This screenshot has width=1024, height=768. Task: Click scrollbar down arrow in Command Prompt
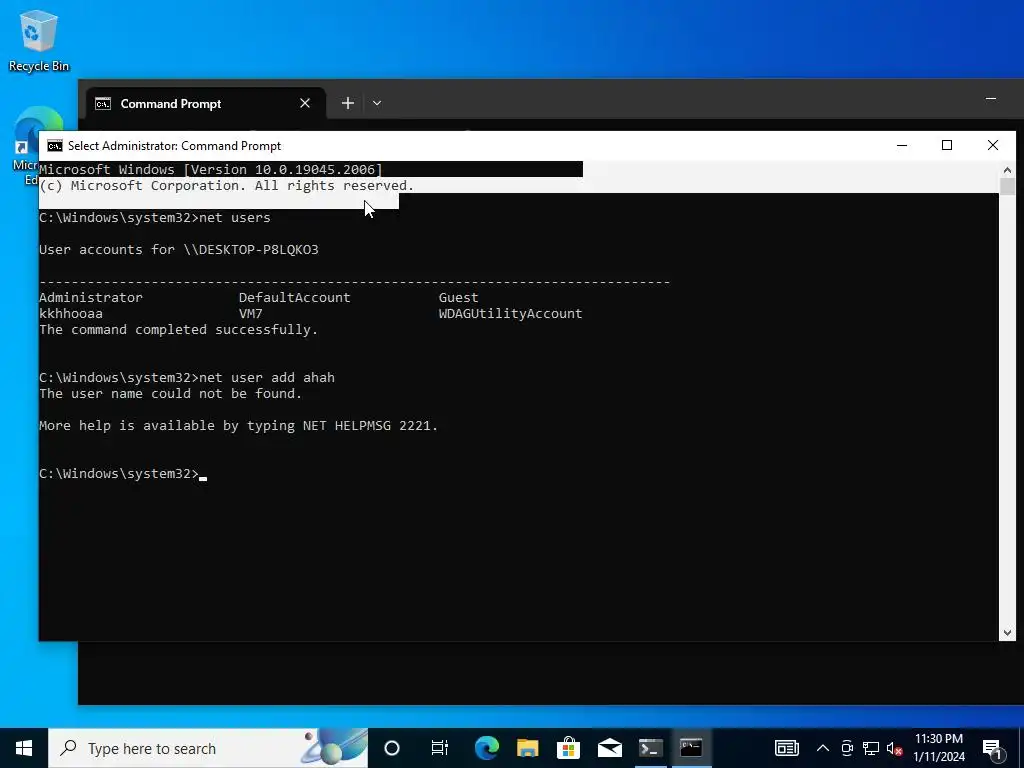(x=1007, y=632)
